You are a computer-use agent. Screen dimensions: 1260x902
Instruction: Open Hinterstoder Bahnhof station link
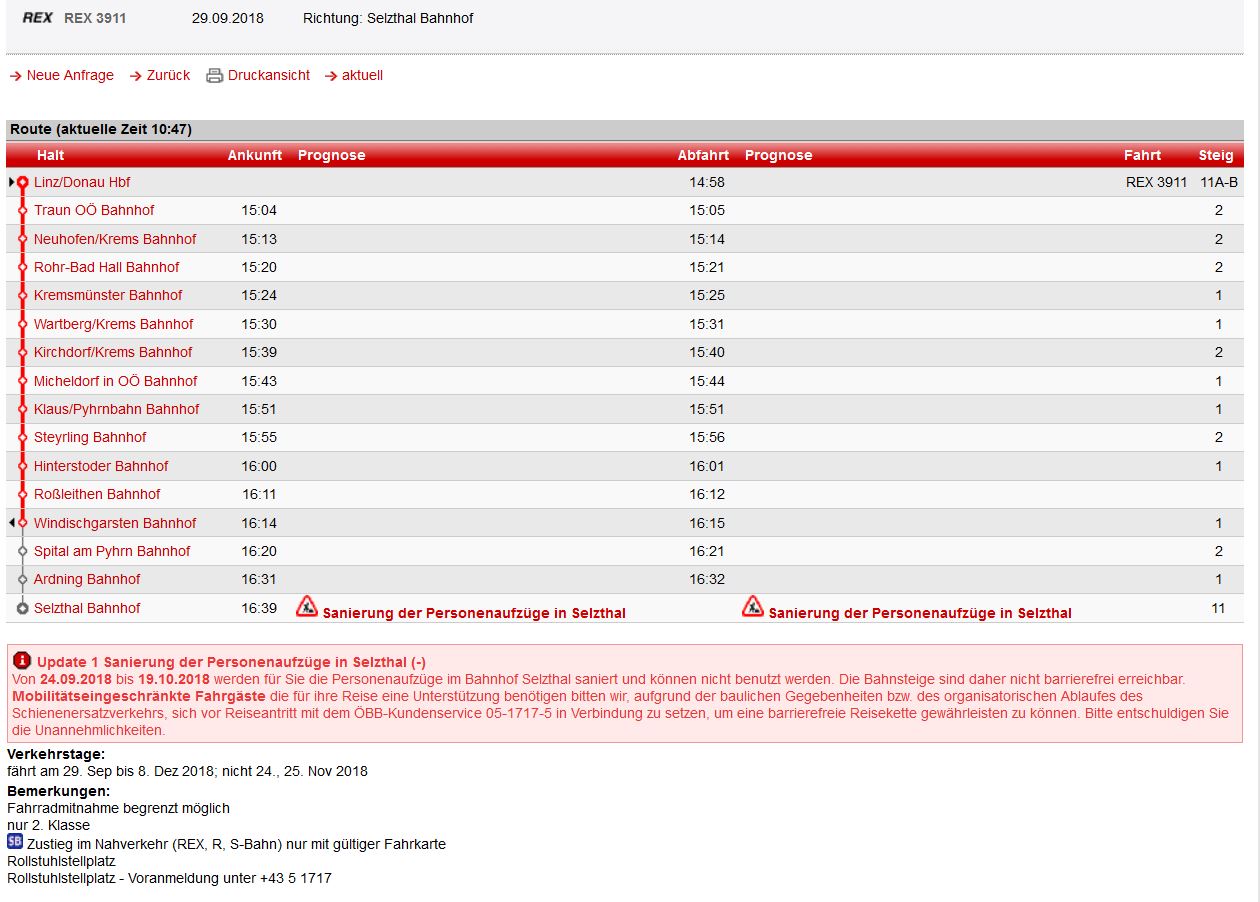coord(101,466)
